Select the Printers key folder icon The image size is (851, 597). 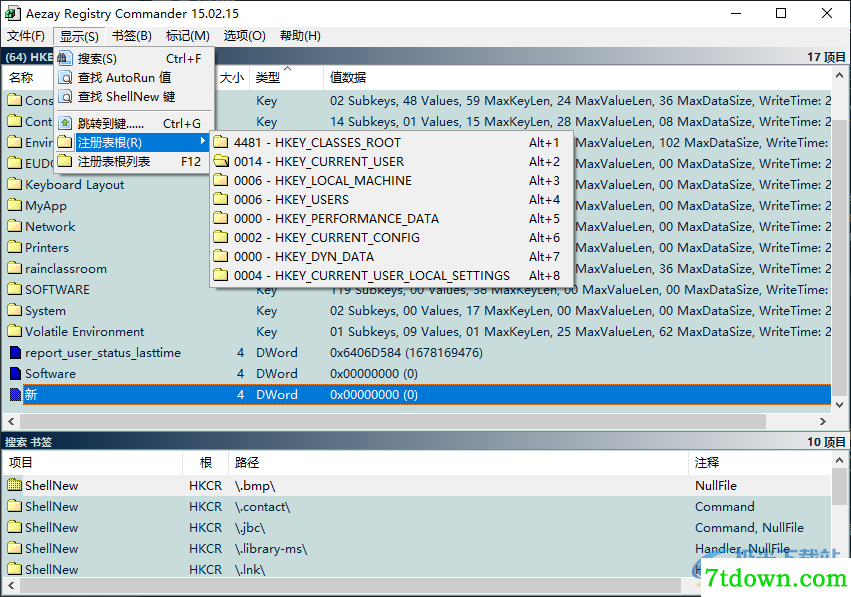pos(15,247)
